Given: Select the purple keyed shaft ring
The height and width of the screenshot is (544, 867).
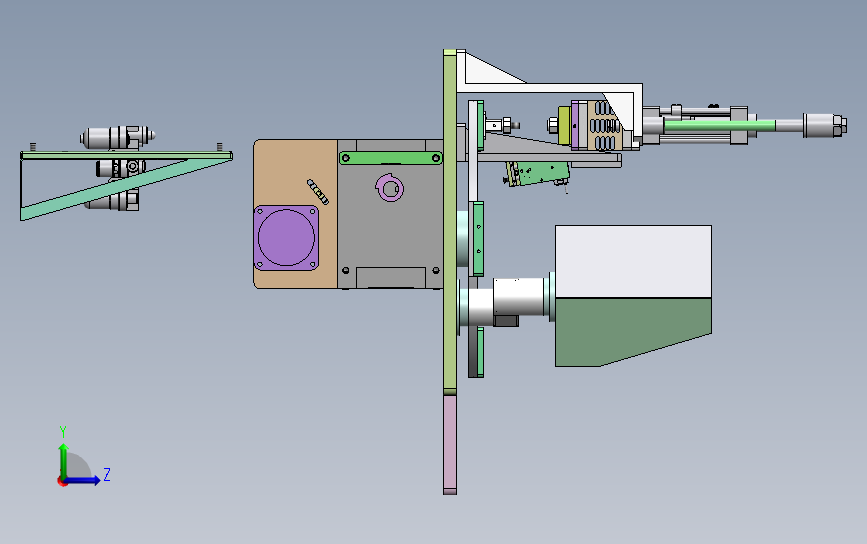Looking at the screenshot, I should (x=390, y=188).
